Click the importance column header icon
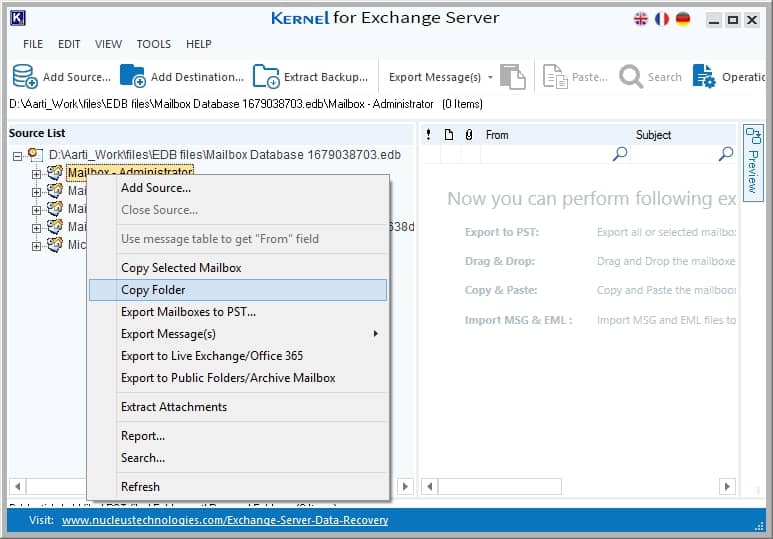 point(428,135)
